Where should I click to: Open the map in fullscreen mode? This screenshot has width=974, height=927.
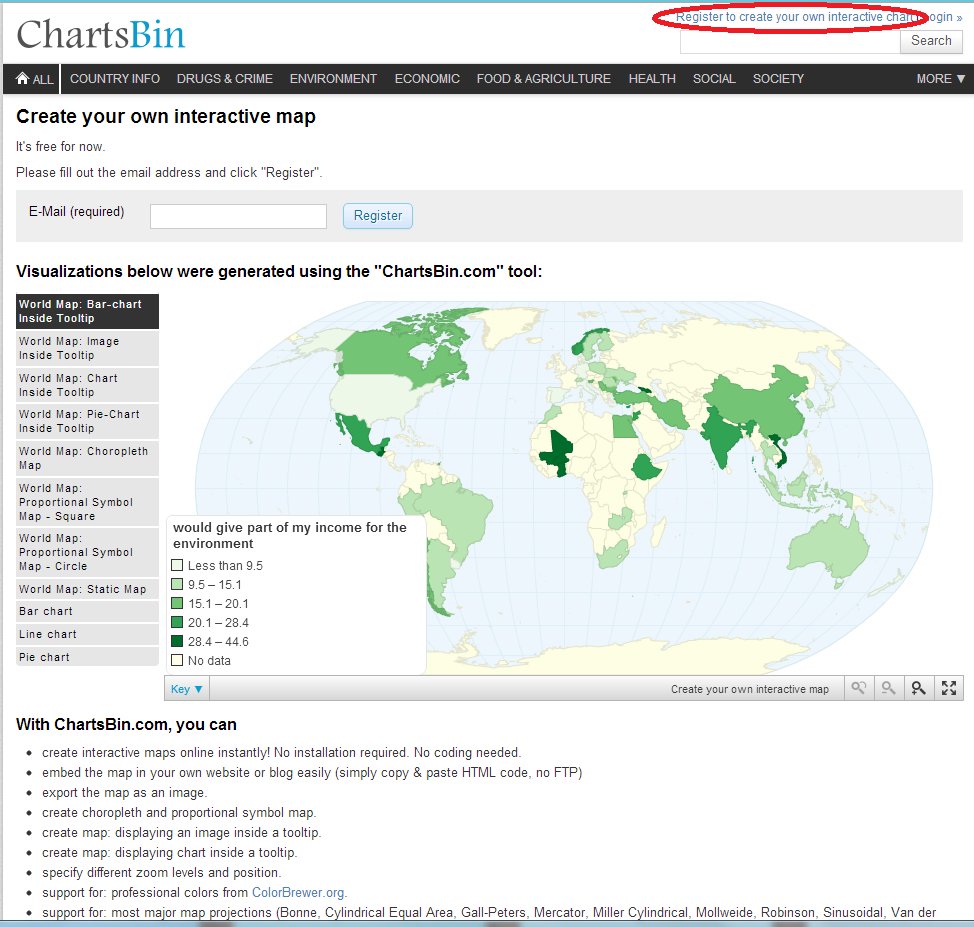point(949,688)
